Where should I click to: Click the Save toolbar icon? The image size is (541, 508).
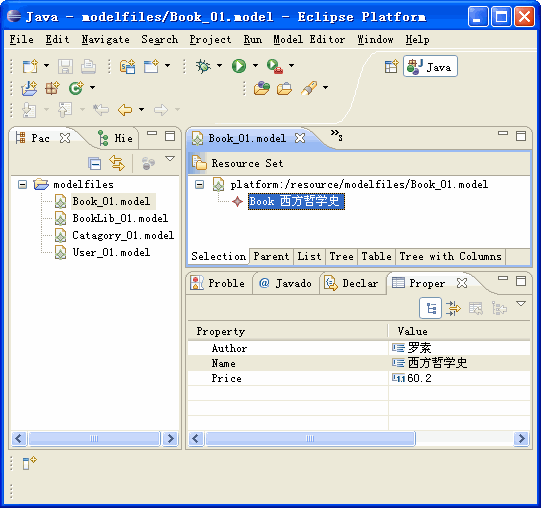65,66
